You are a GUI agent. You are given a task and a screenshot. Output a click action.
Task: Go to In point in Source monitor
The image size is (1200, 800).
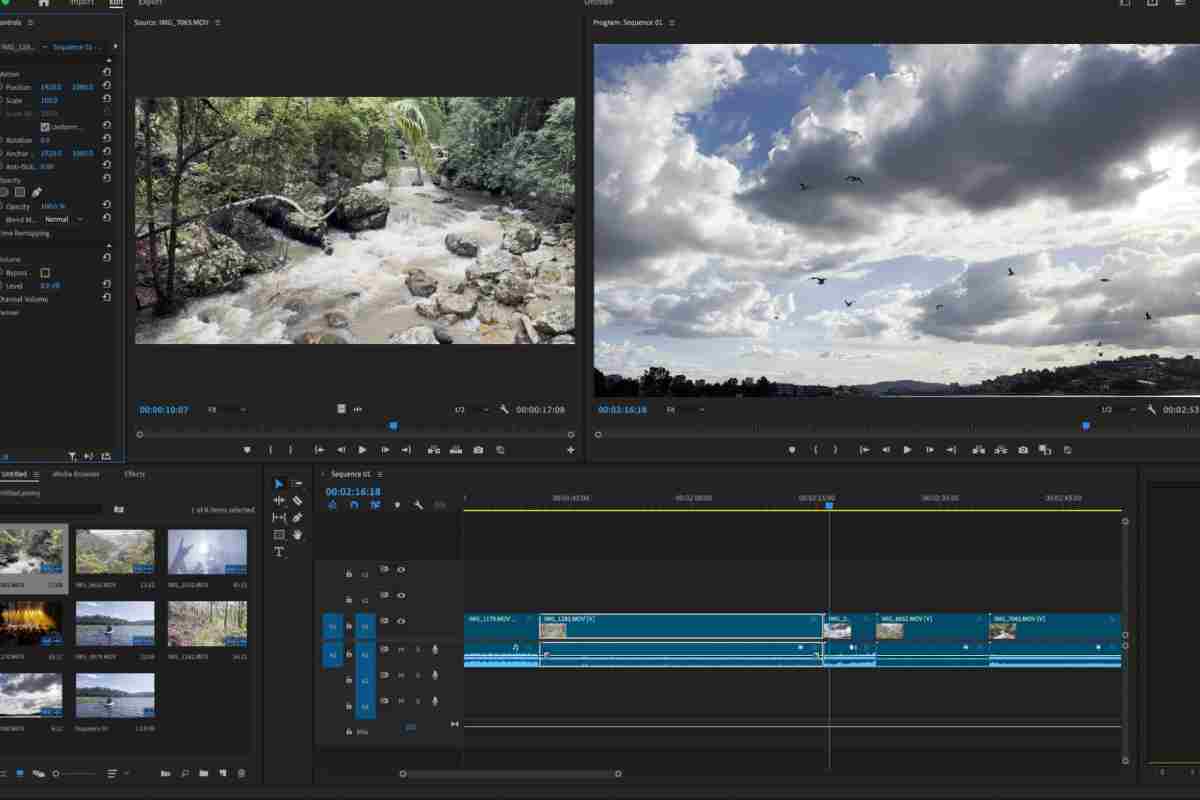pyautogui.click(x=320, y=450)
